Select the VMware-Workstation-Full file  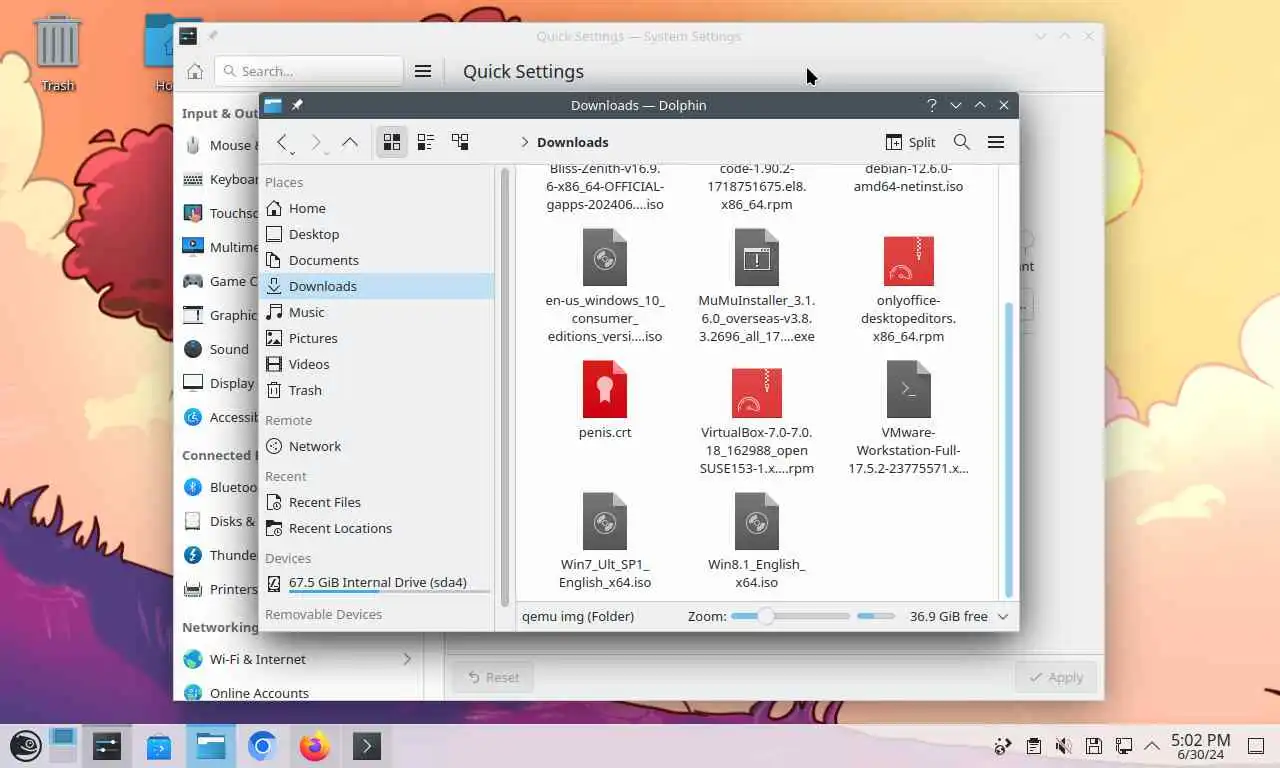pyautogui.click(x=908, y=418)
